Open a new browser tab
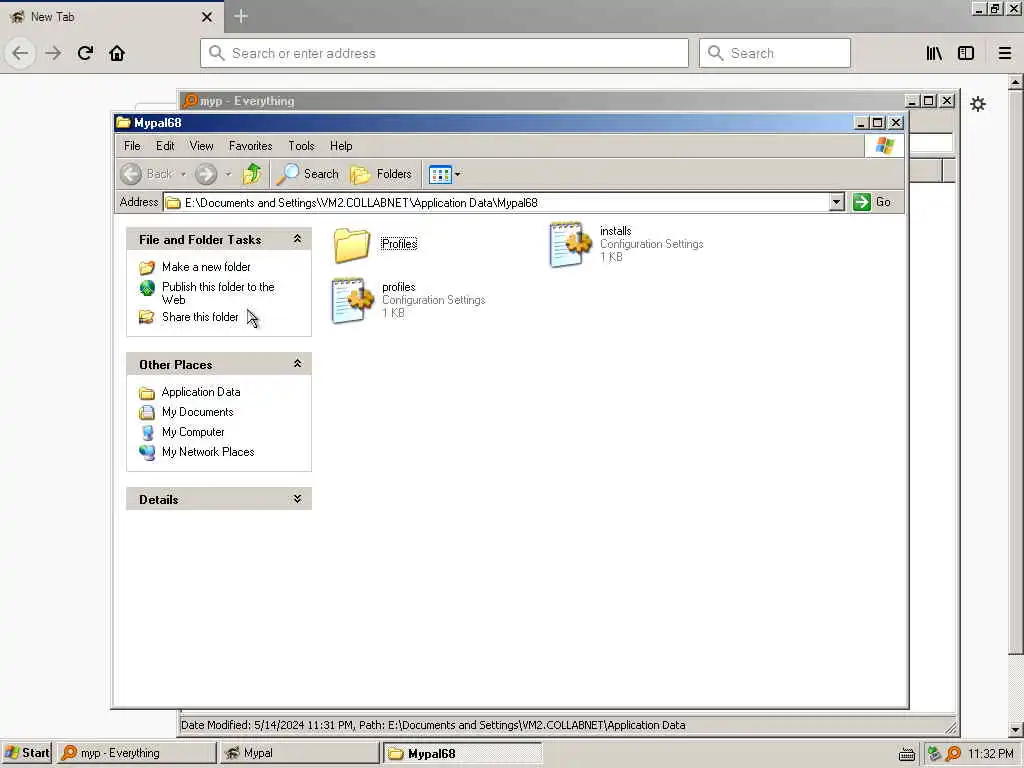The width and height of the screenshot is (1024, 768). (240, 16)
